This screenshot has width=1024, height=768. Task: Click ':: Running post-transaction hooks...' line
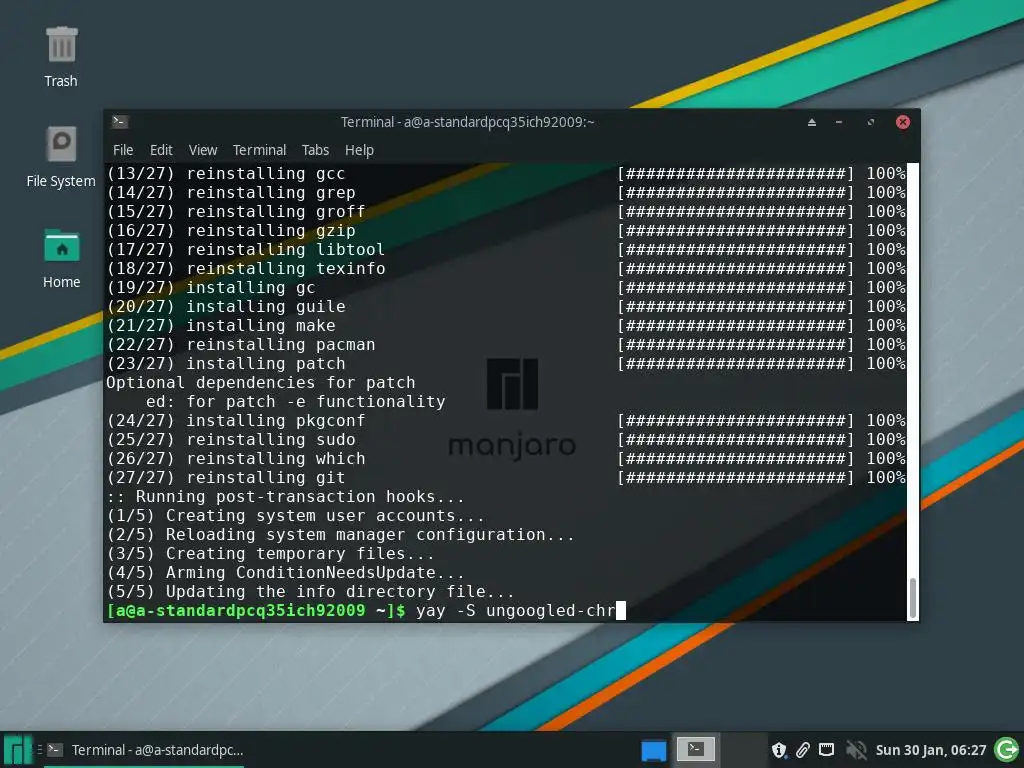[x=285, y=496]
